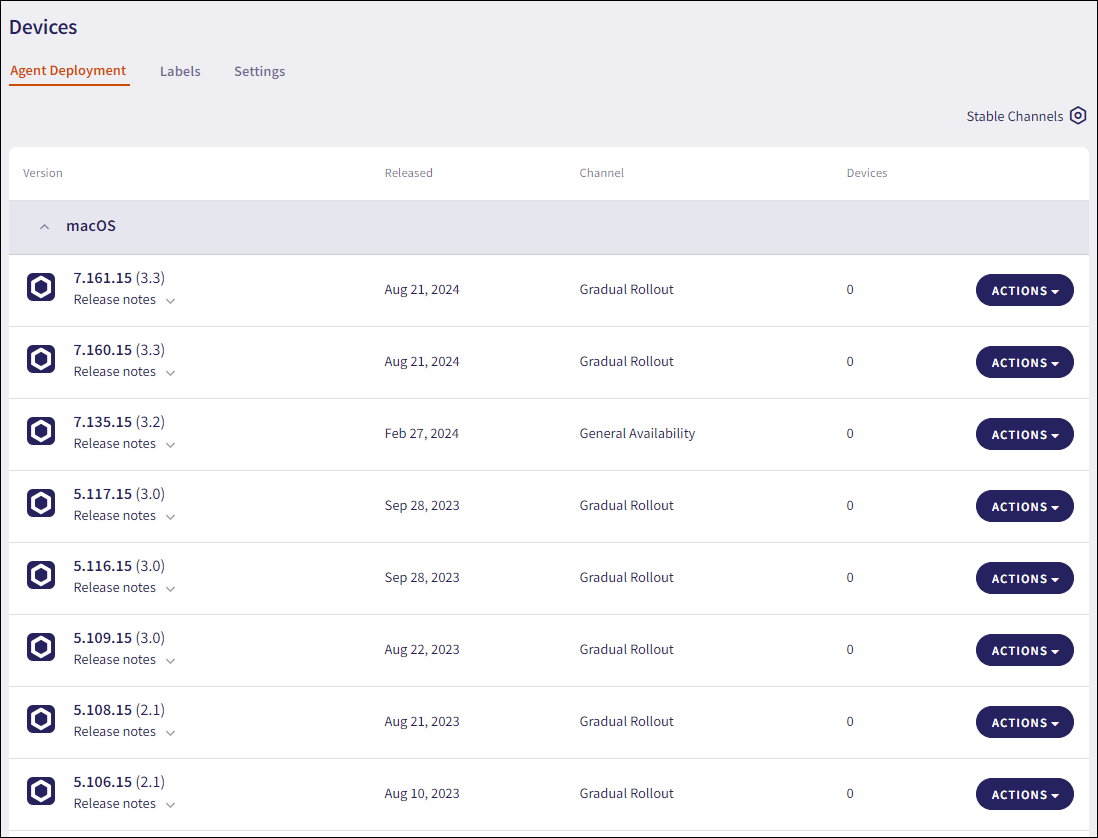
Task: Open ACTIONS dropdown for version 5.106.15
Action: 1024,794
